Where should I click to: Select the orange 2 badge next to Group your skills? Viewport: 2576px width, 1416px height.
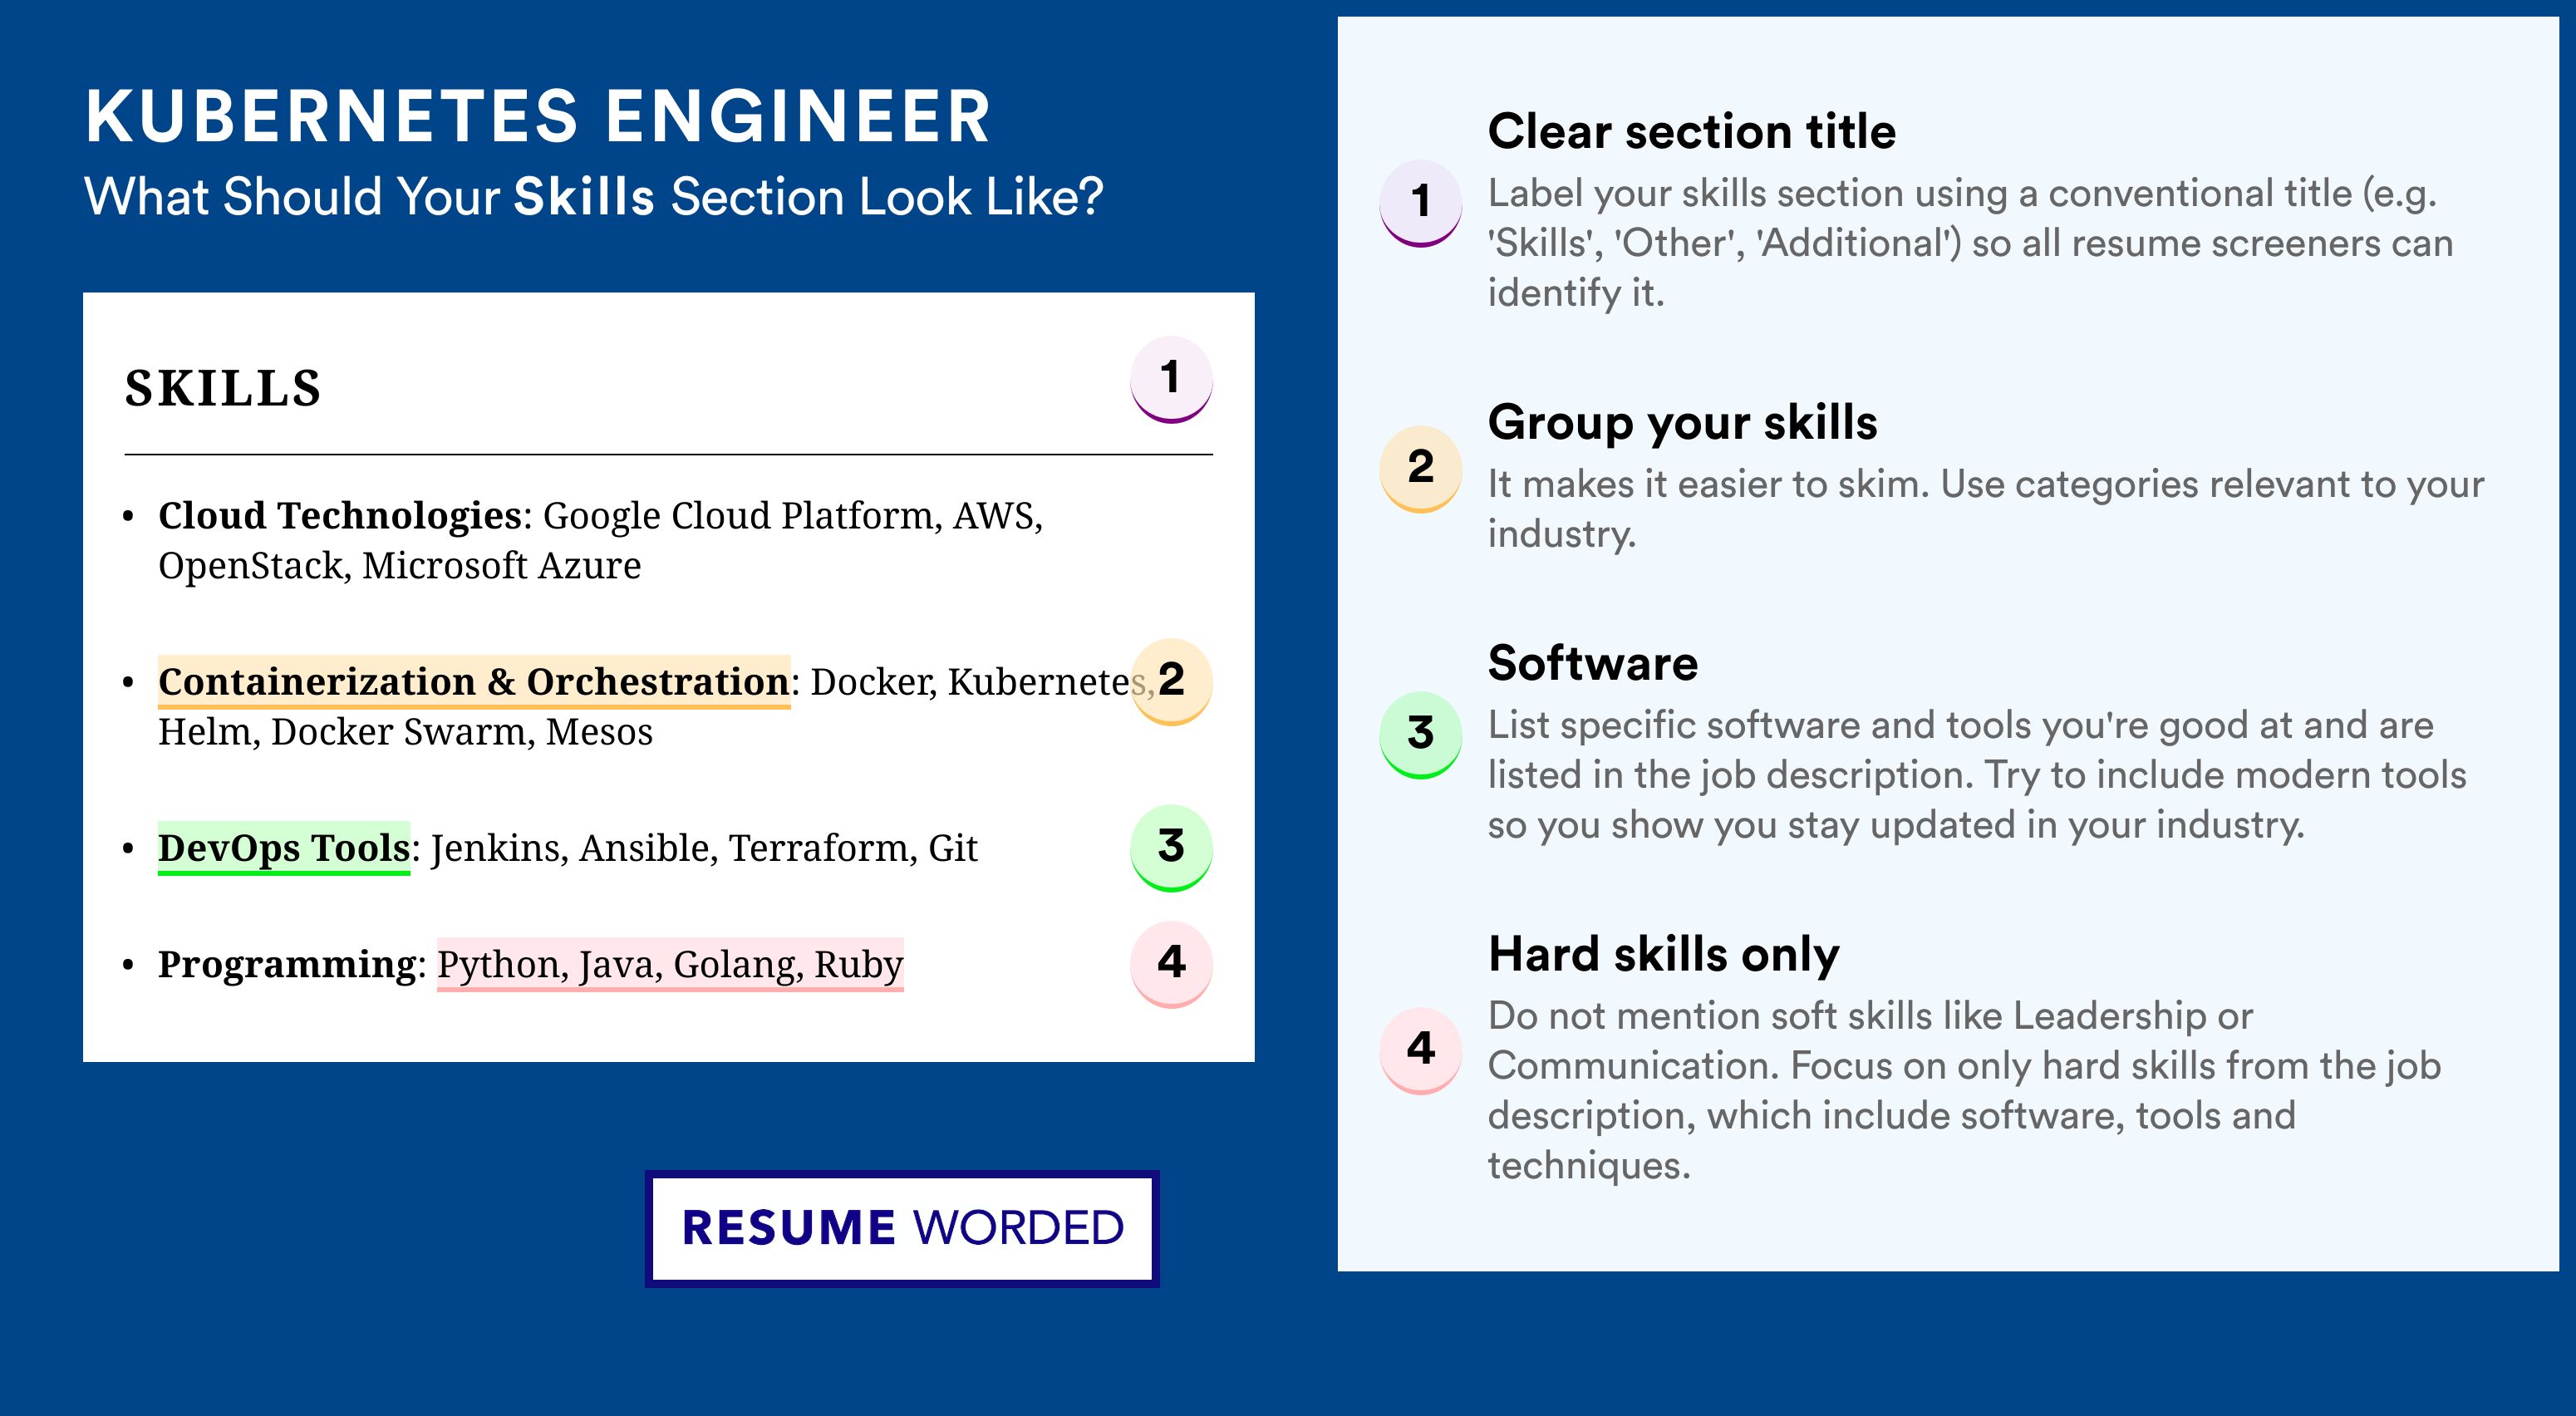tap(1421, 469)
